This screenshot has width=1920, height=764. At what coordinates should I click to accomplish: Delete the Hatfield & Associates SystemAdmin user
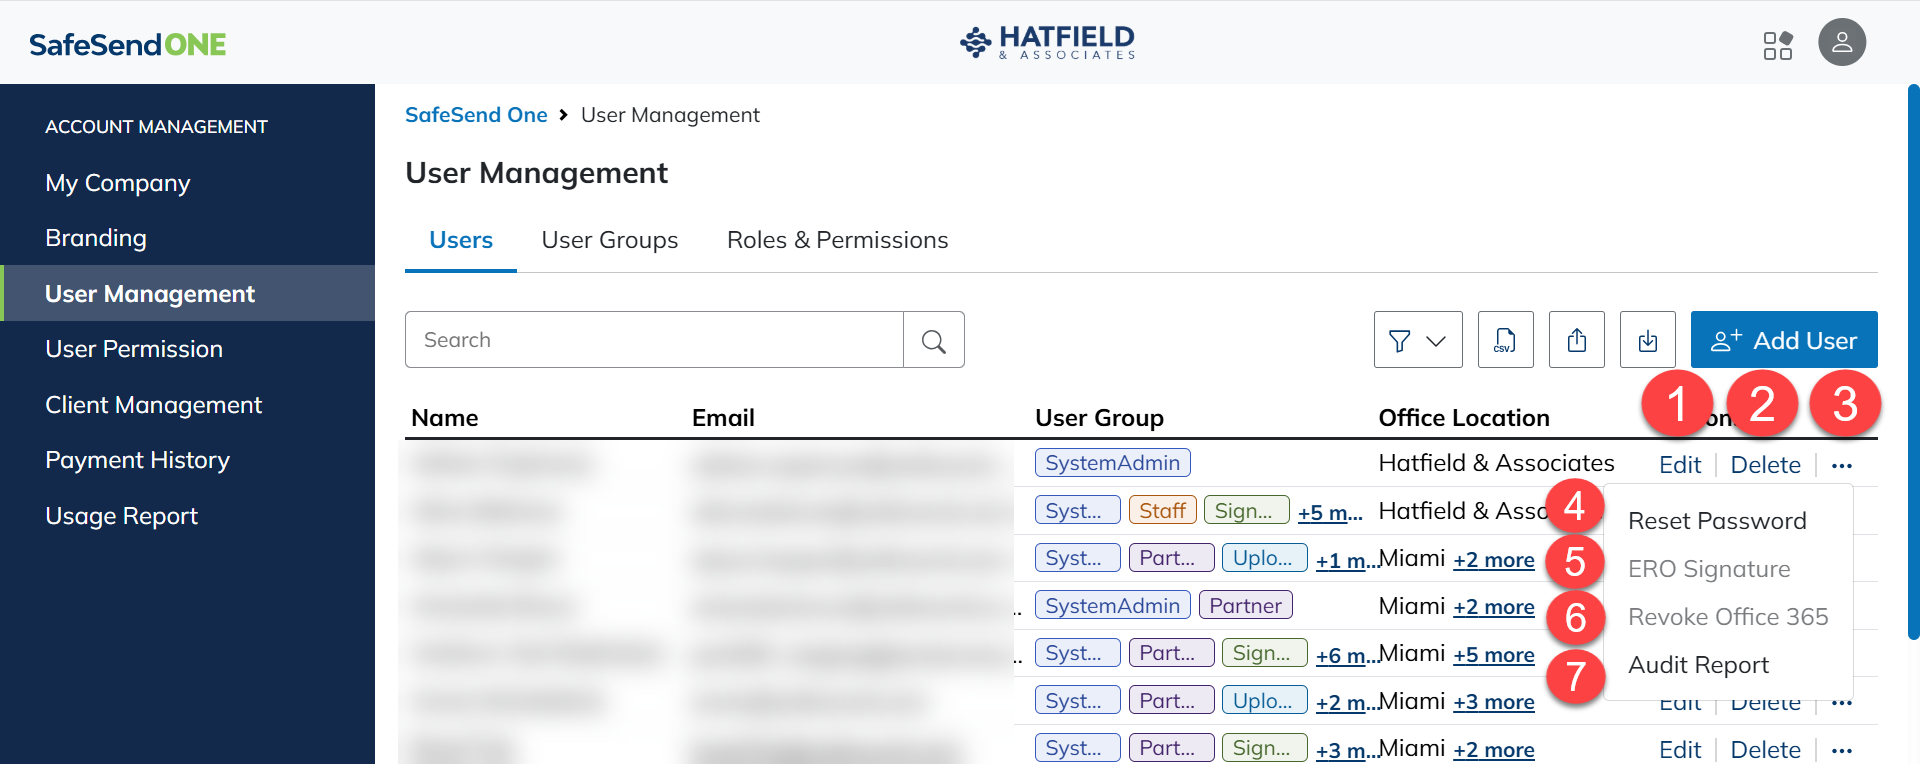pyautogui.click(x=1765, y=465)
